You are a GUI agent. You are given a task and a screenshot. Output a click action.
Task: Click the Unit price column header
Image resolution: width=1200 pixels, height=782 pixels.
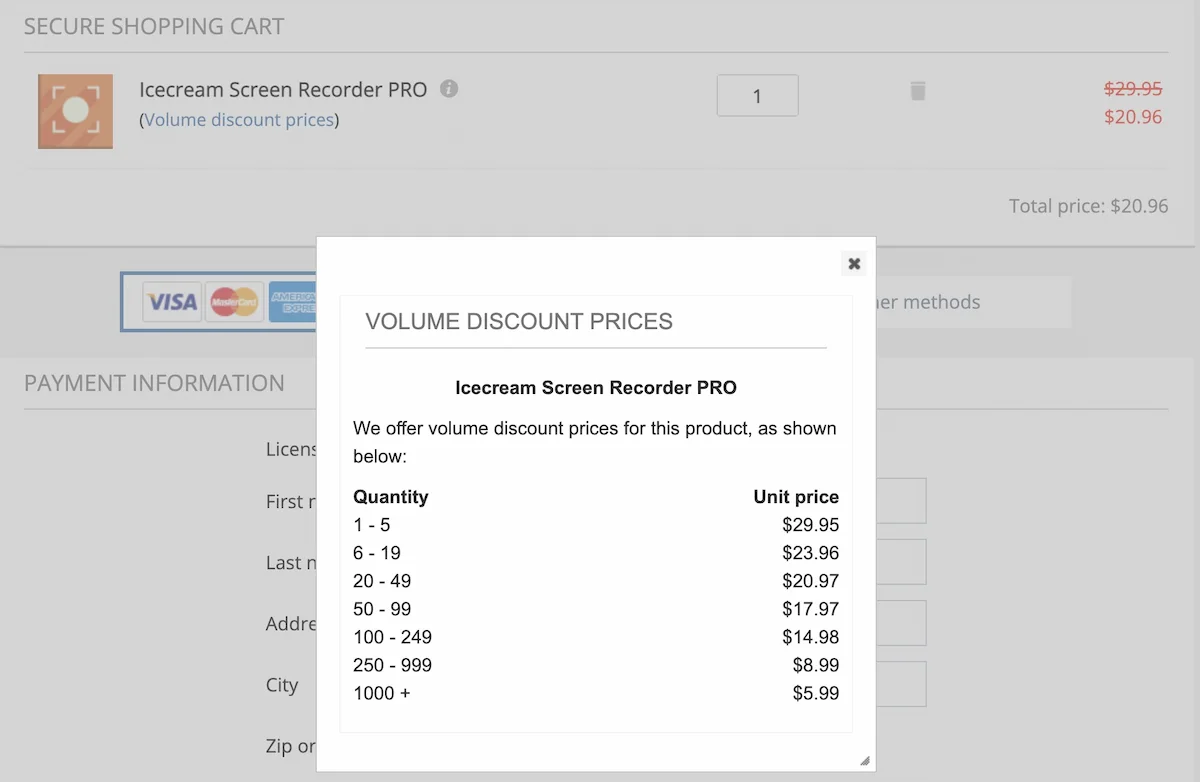796,497
